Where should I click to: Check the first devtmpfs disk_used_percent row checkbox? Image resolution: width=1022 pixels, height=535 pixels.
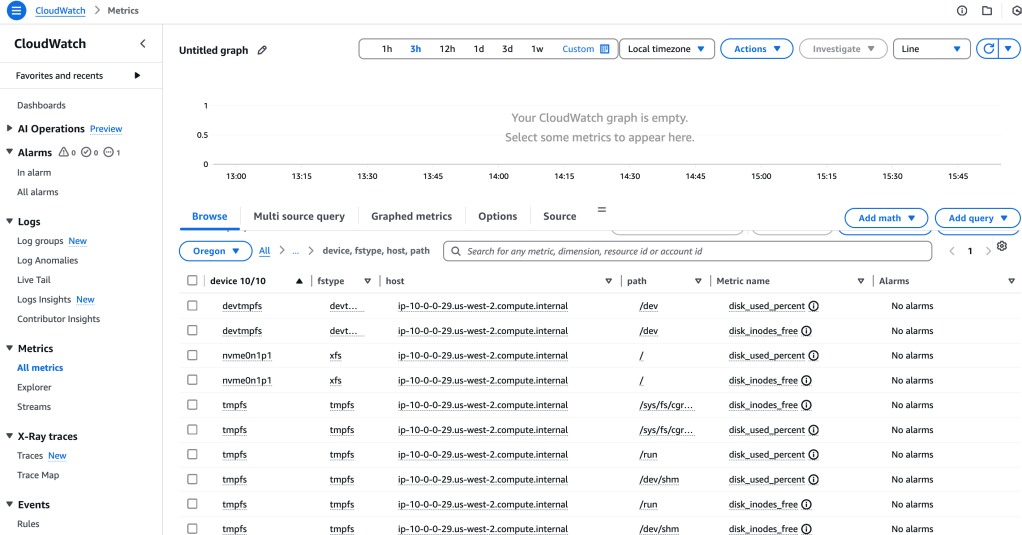tap(192, 305)
